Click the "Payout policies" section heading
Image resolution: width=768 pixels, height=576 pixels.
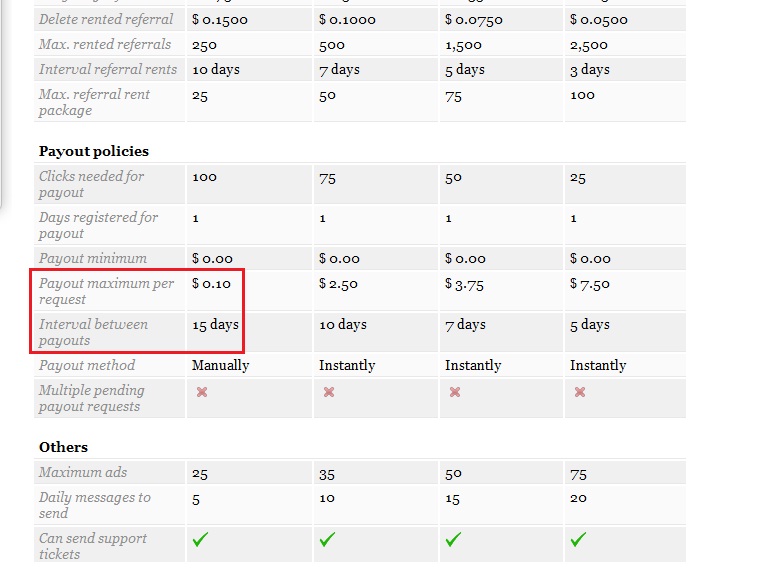pyautogui.click(x=94, y=151)
